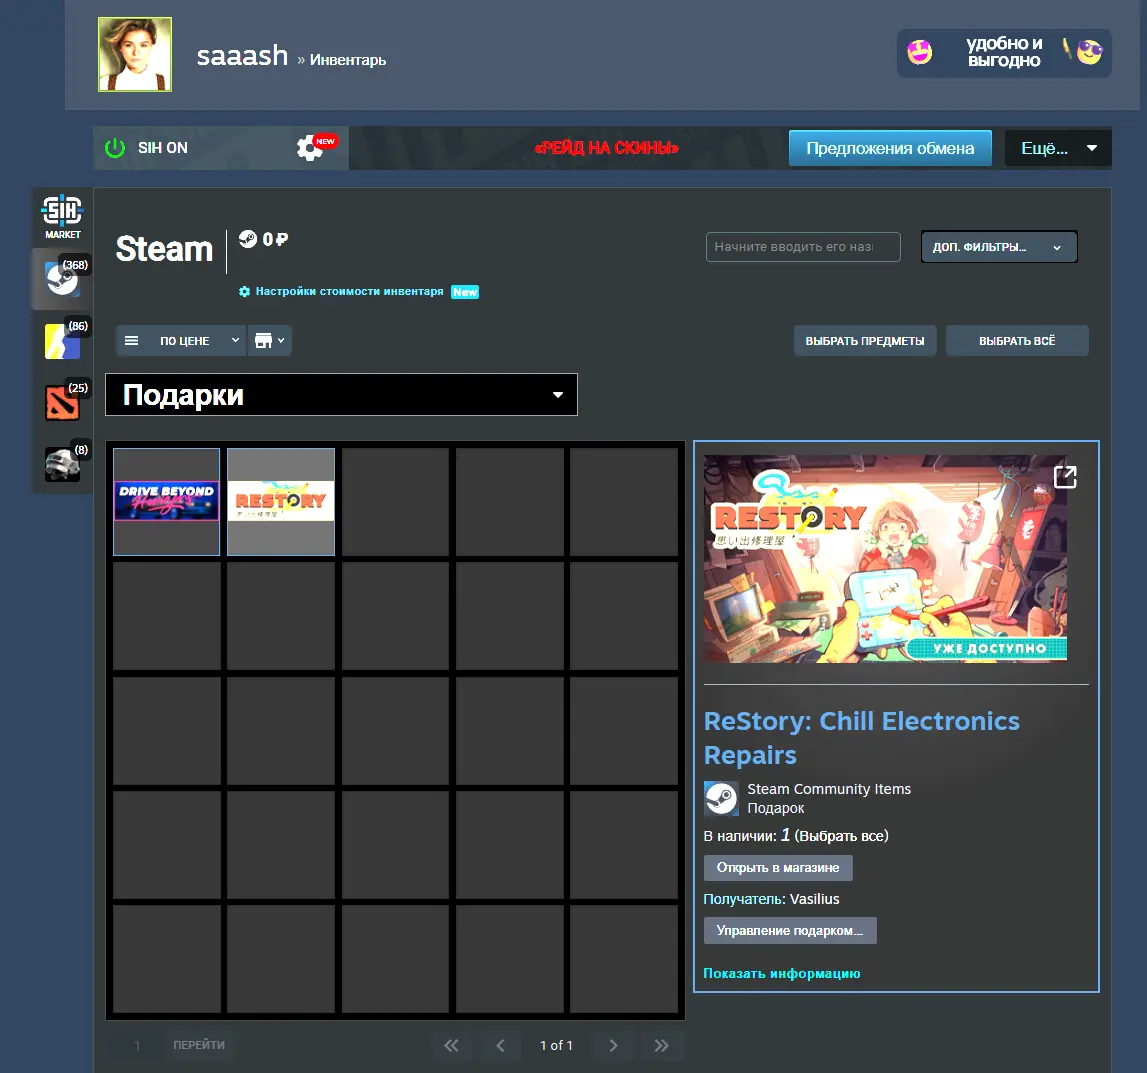Expand the marketplace store icon dropdown

point(270,340)
